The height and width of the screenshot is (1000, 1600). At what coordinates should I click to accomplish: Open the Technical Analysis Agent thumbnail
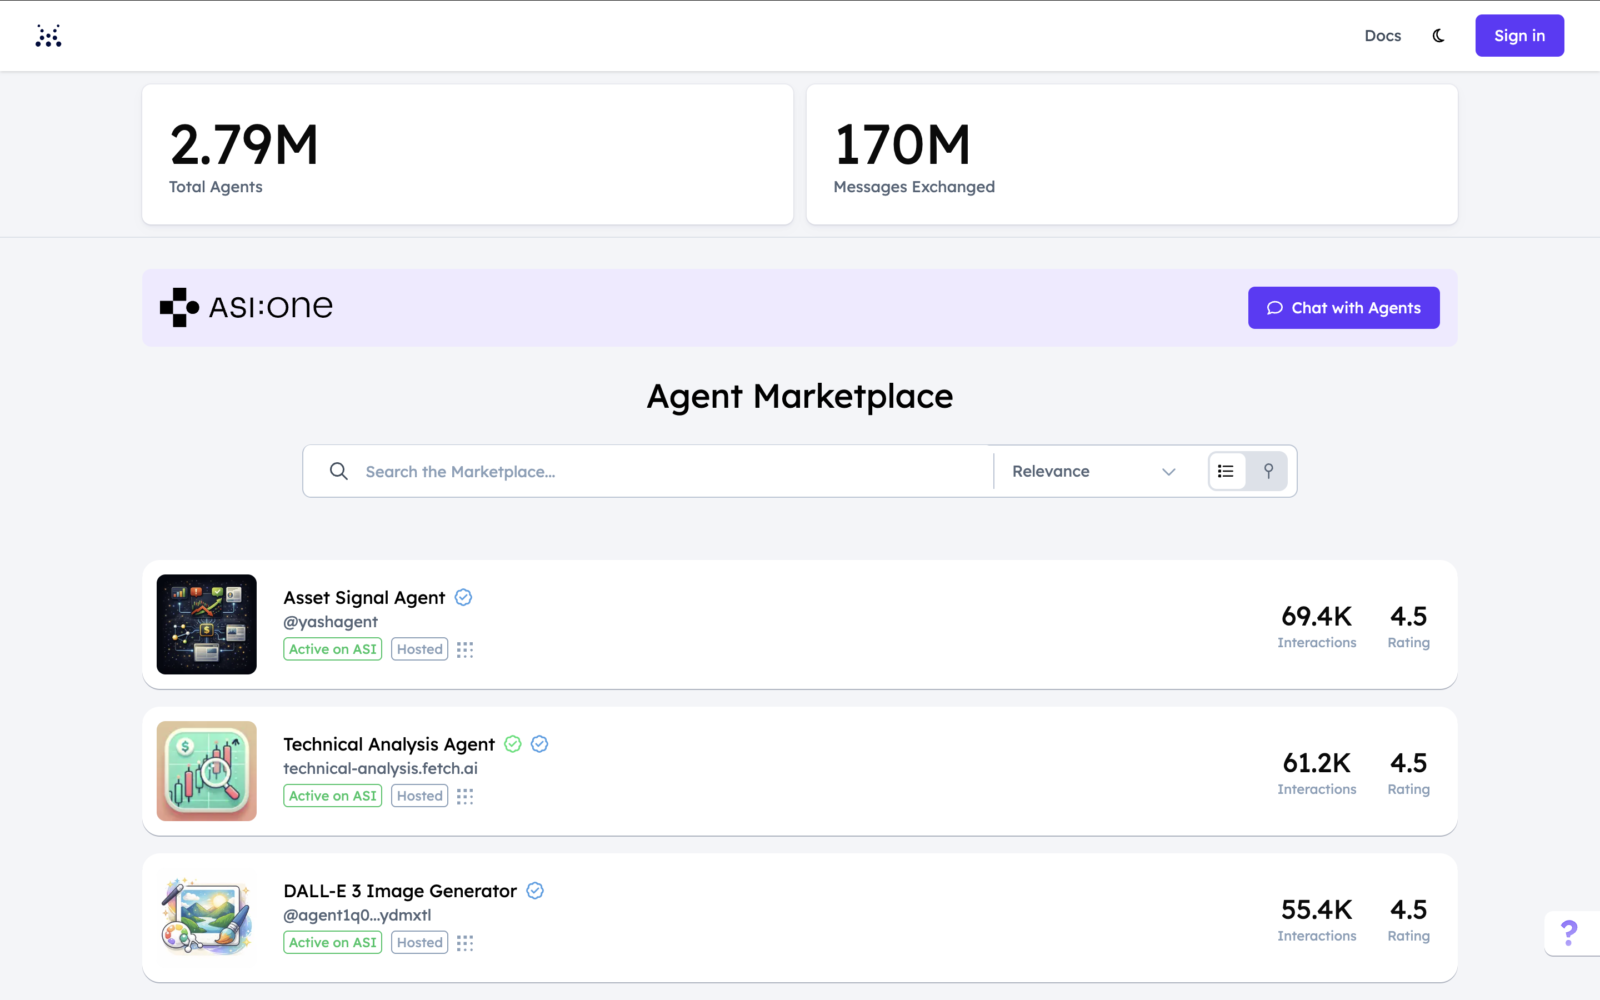click(x=207, y=771)
